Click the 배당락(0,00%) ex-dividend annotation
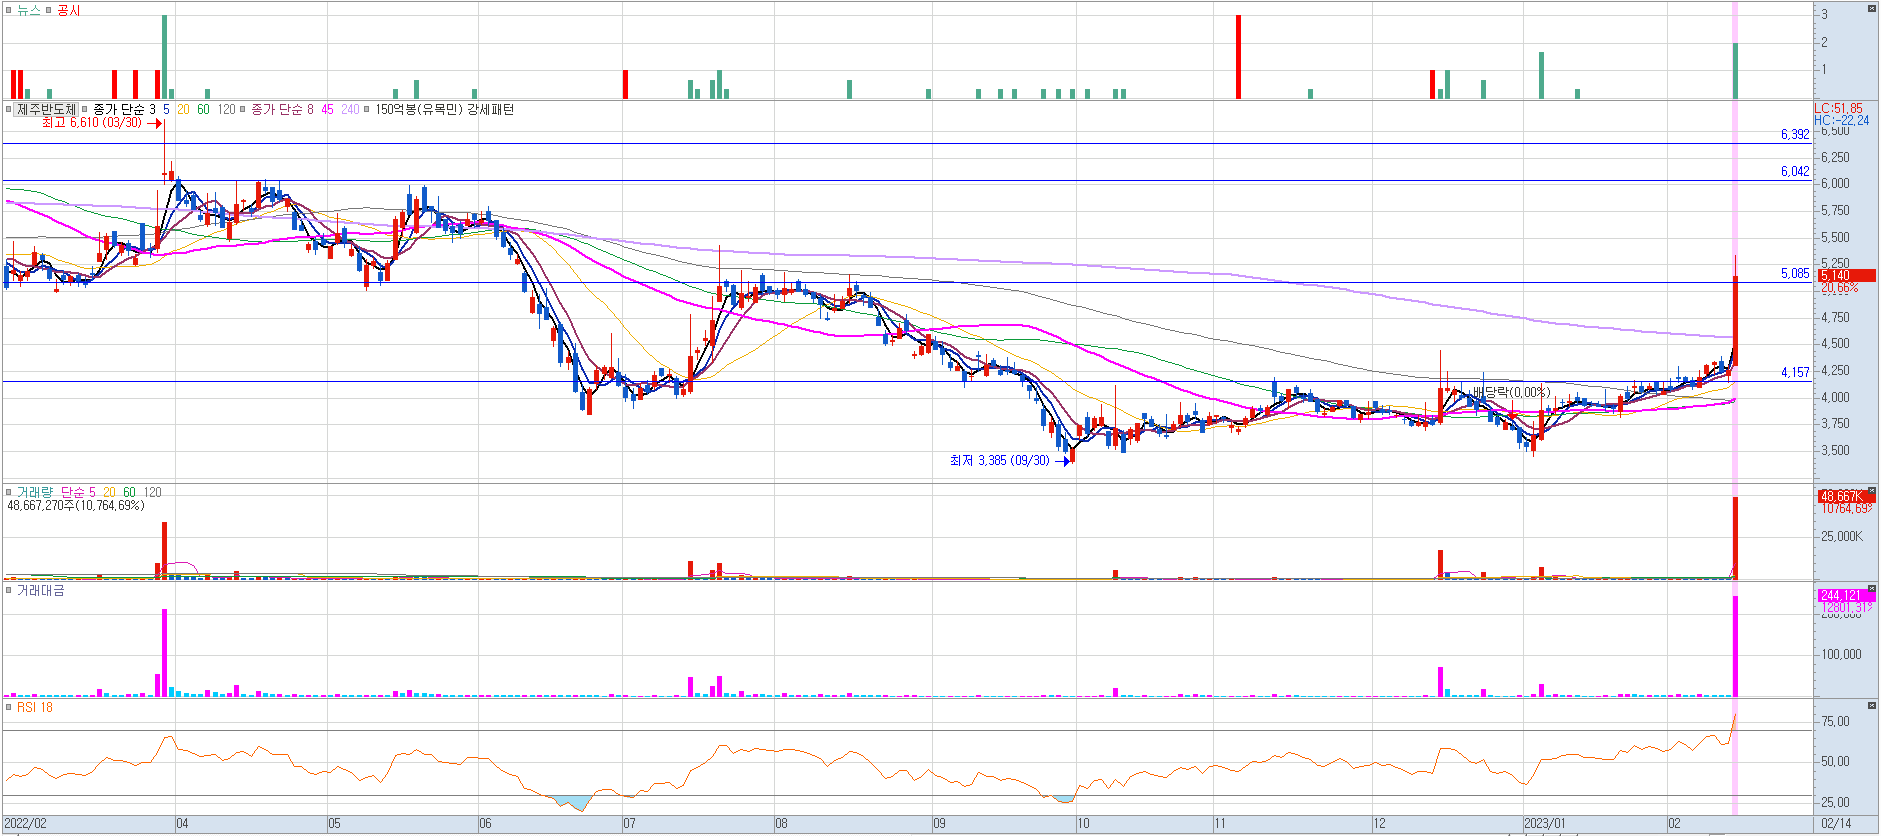 tap(1511, 393)
